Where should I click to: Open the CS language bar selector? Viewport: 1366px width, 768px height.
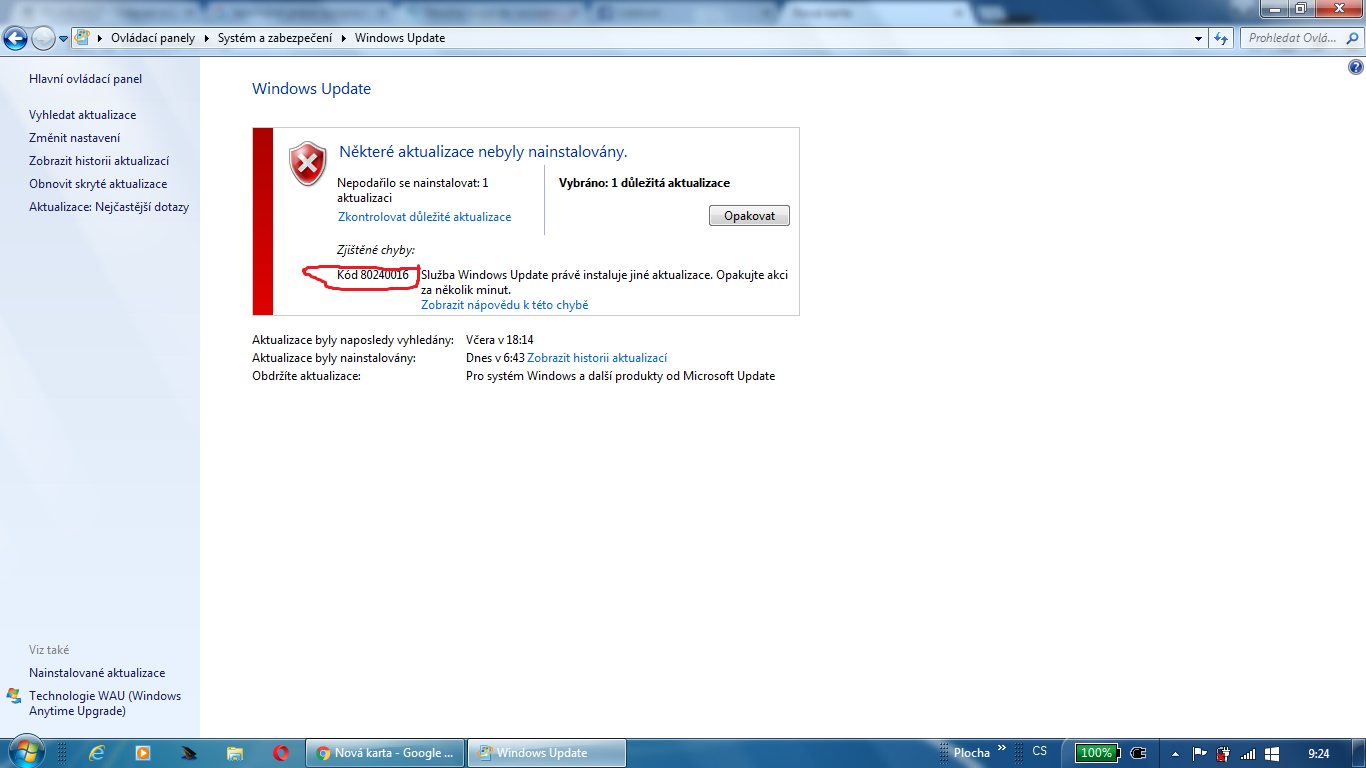1040,751
